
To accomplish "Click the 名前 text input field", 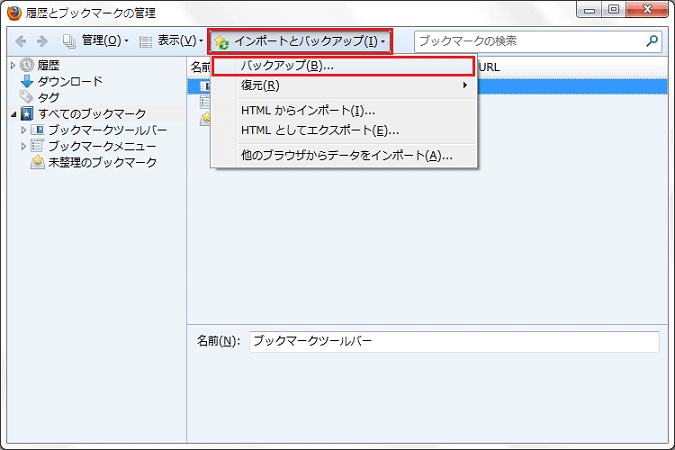I will click(x=453, y=341).
